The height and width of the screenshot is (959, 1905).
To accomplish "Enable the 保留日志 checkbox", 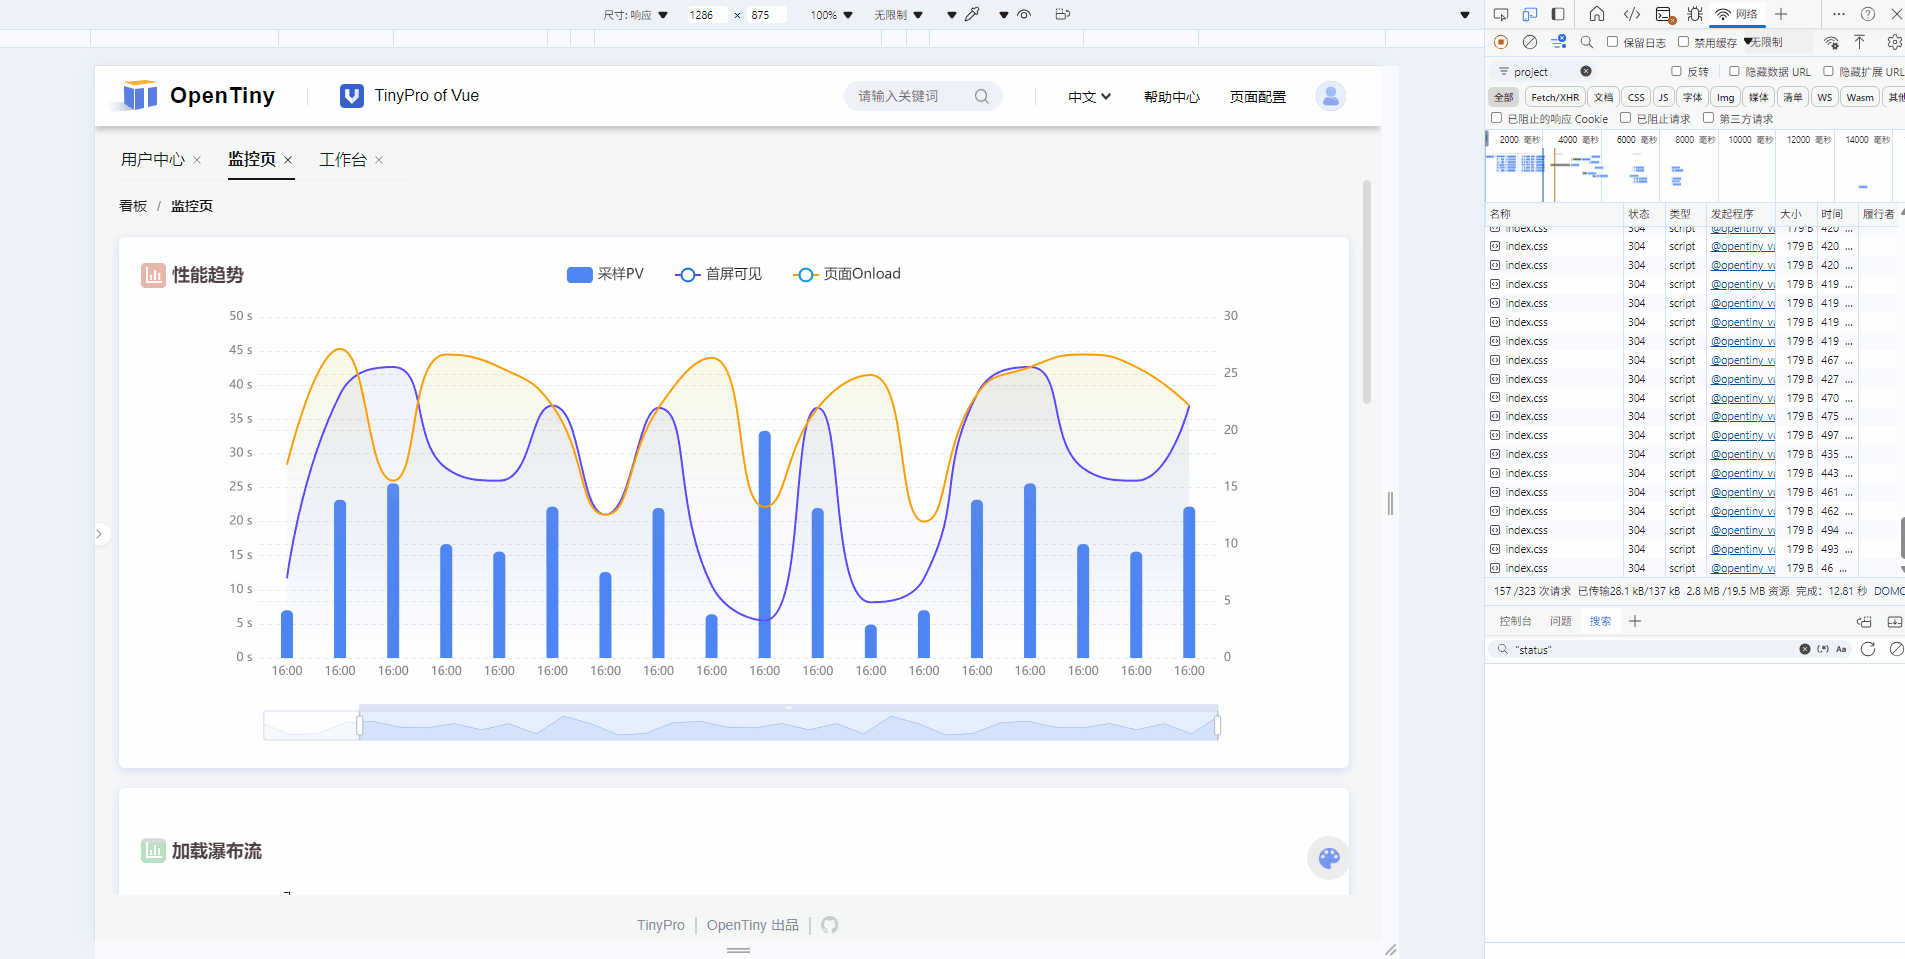I will [x=1613, y=42].
